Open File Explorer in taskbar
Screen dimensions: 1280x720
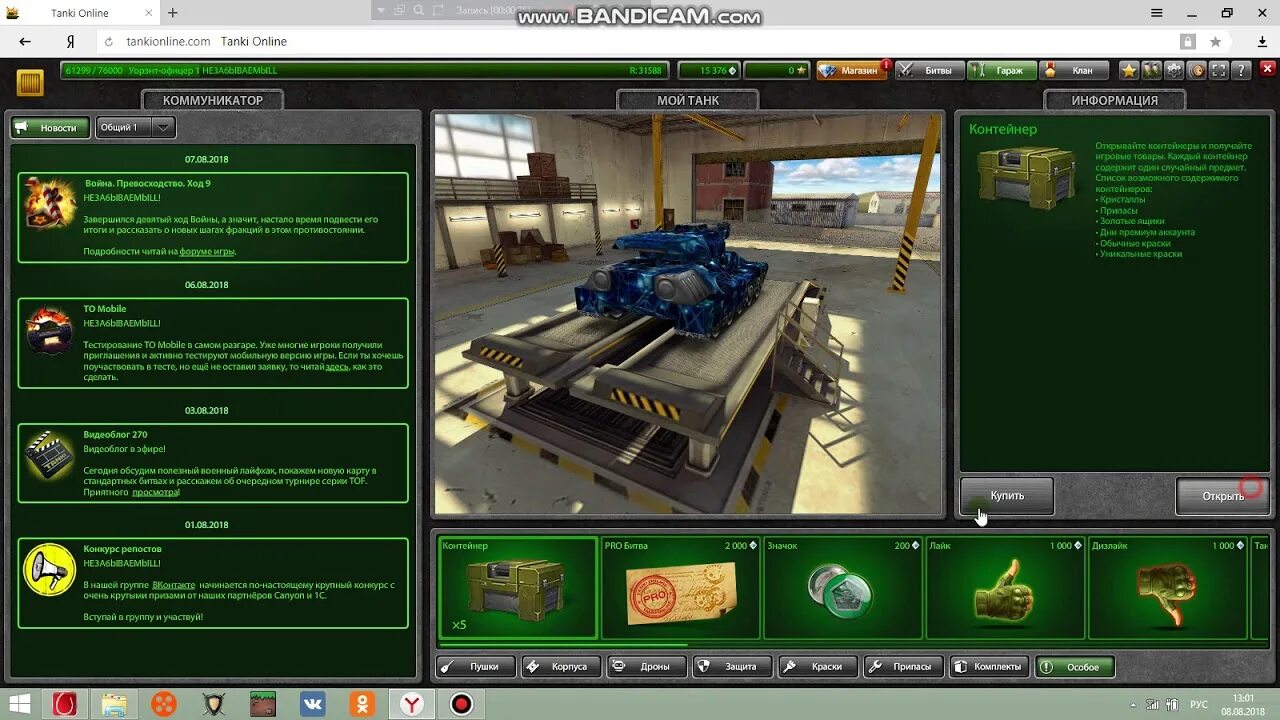coord(114,704)
